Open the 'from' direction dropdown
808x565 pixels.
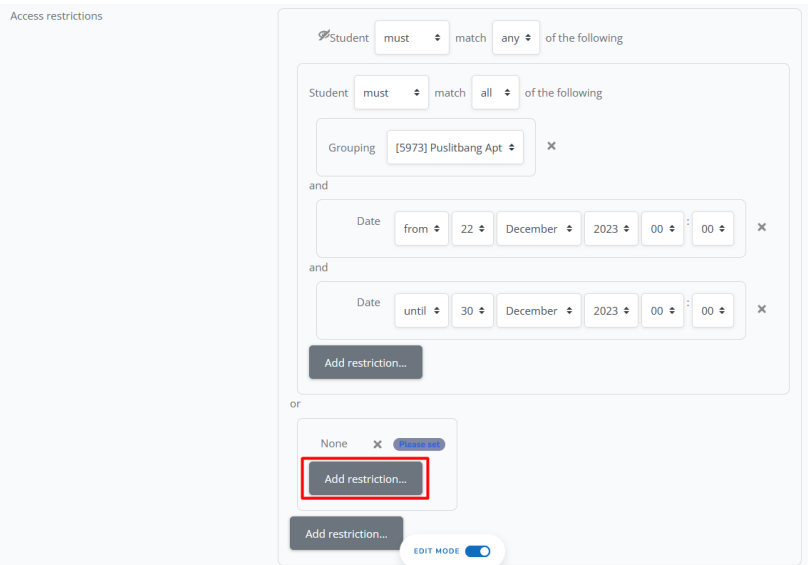tap(421, 229)
